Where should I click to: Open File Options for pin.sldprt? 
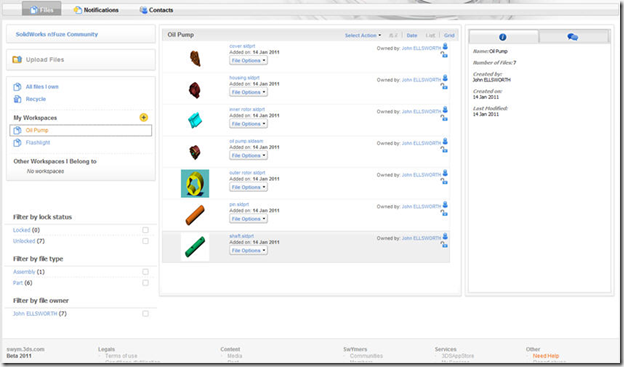pyautogui.click(x=248, y=219)
